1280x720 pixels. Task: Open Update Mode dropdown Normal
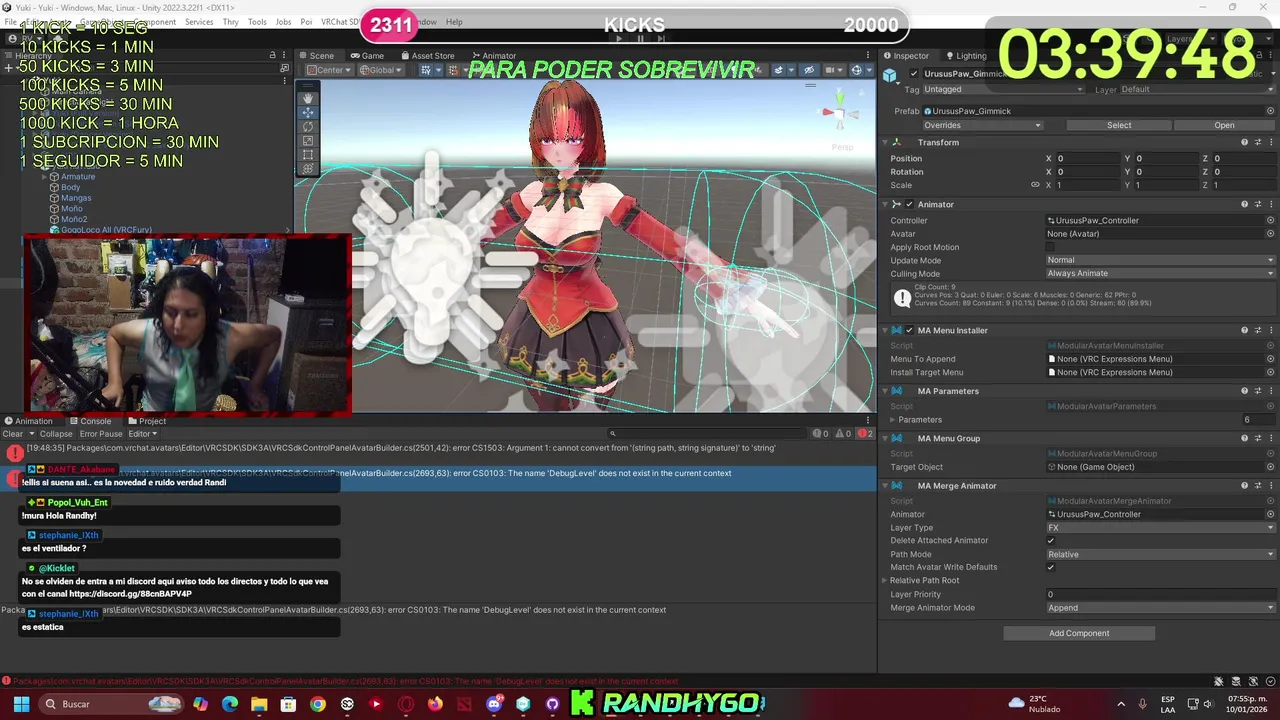coord(1160,260)
